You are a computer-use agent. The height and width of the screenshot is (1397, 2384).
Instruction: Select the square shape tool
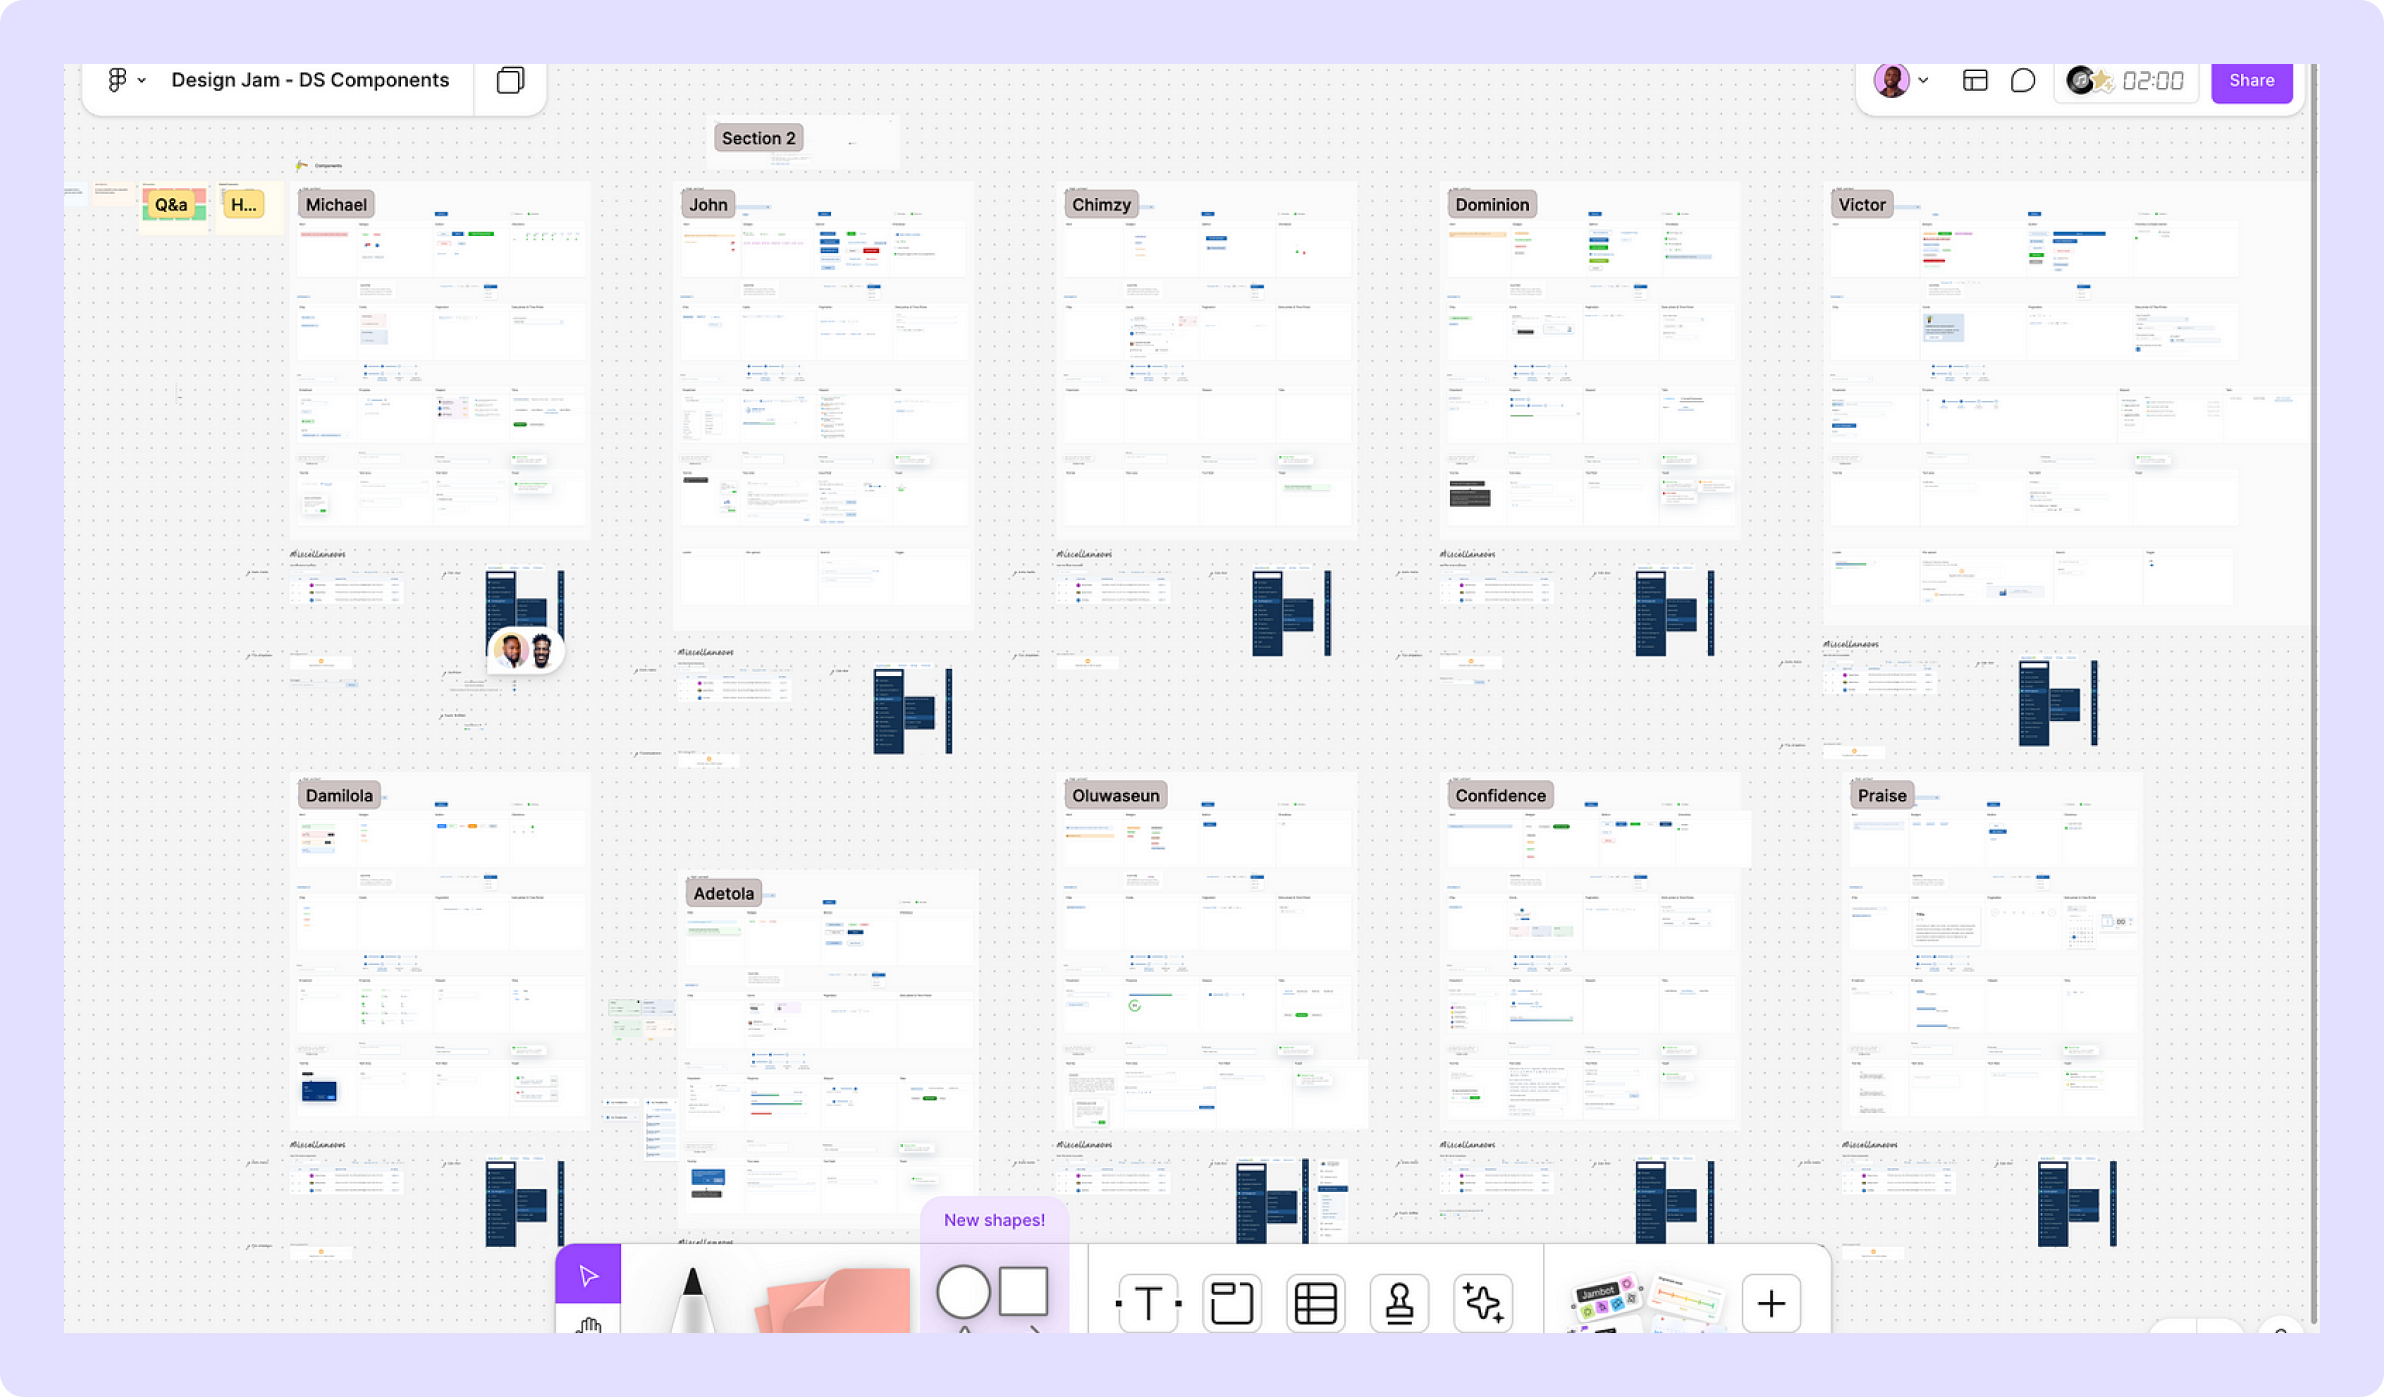(1023, 1291)
